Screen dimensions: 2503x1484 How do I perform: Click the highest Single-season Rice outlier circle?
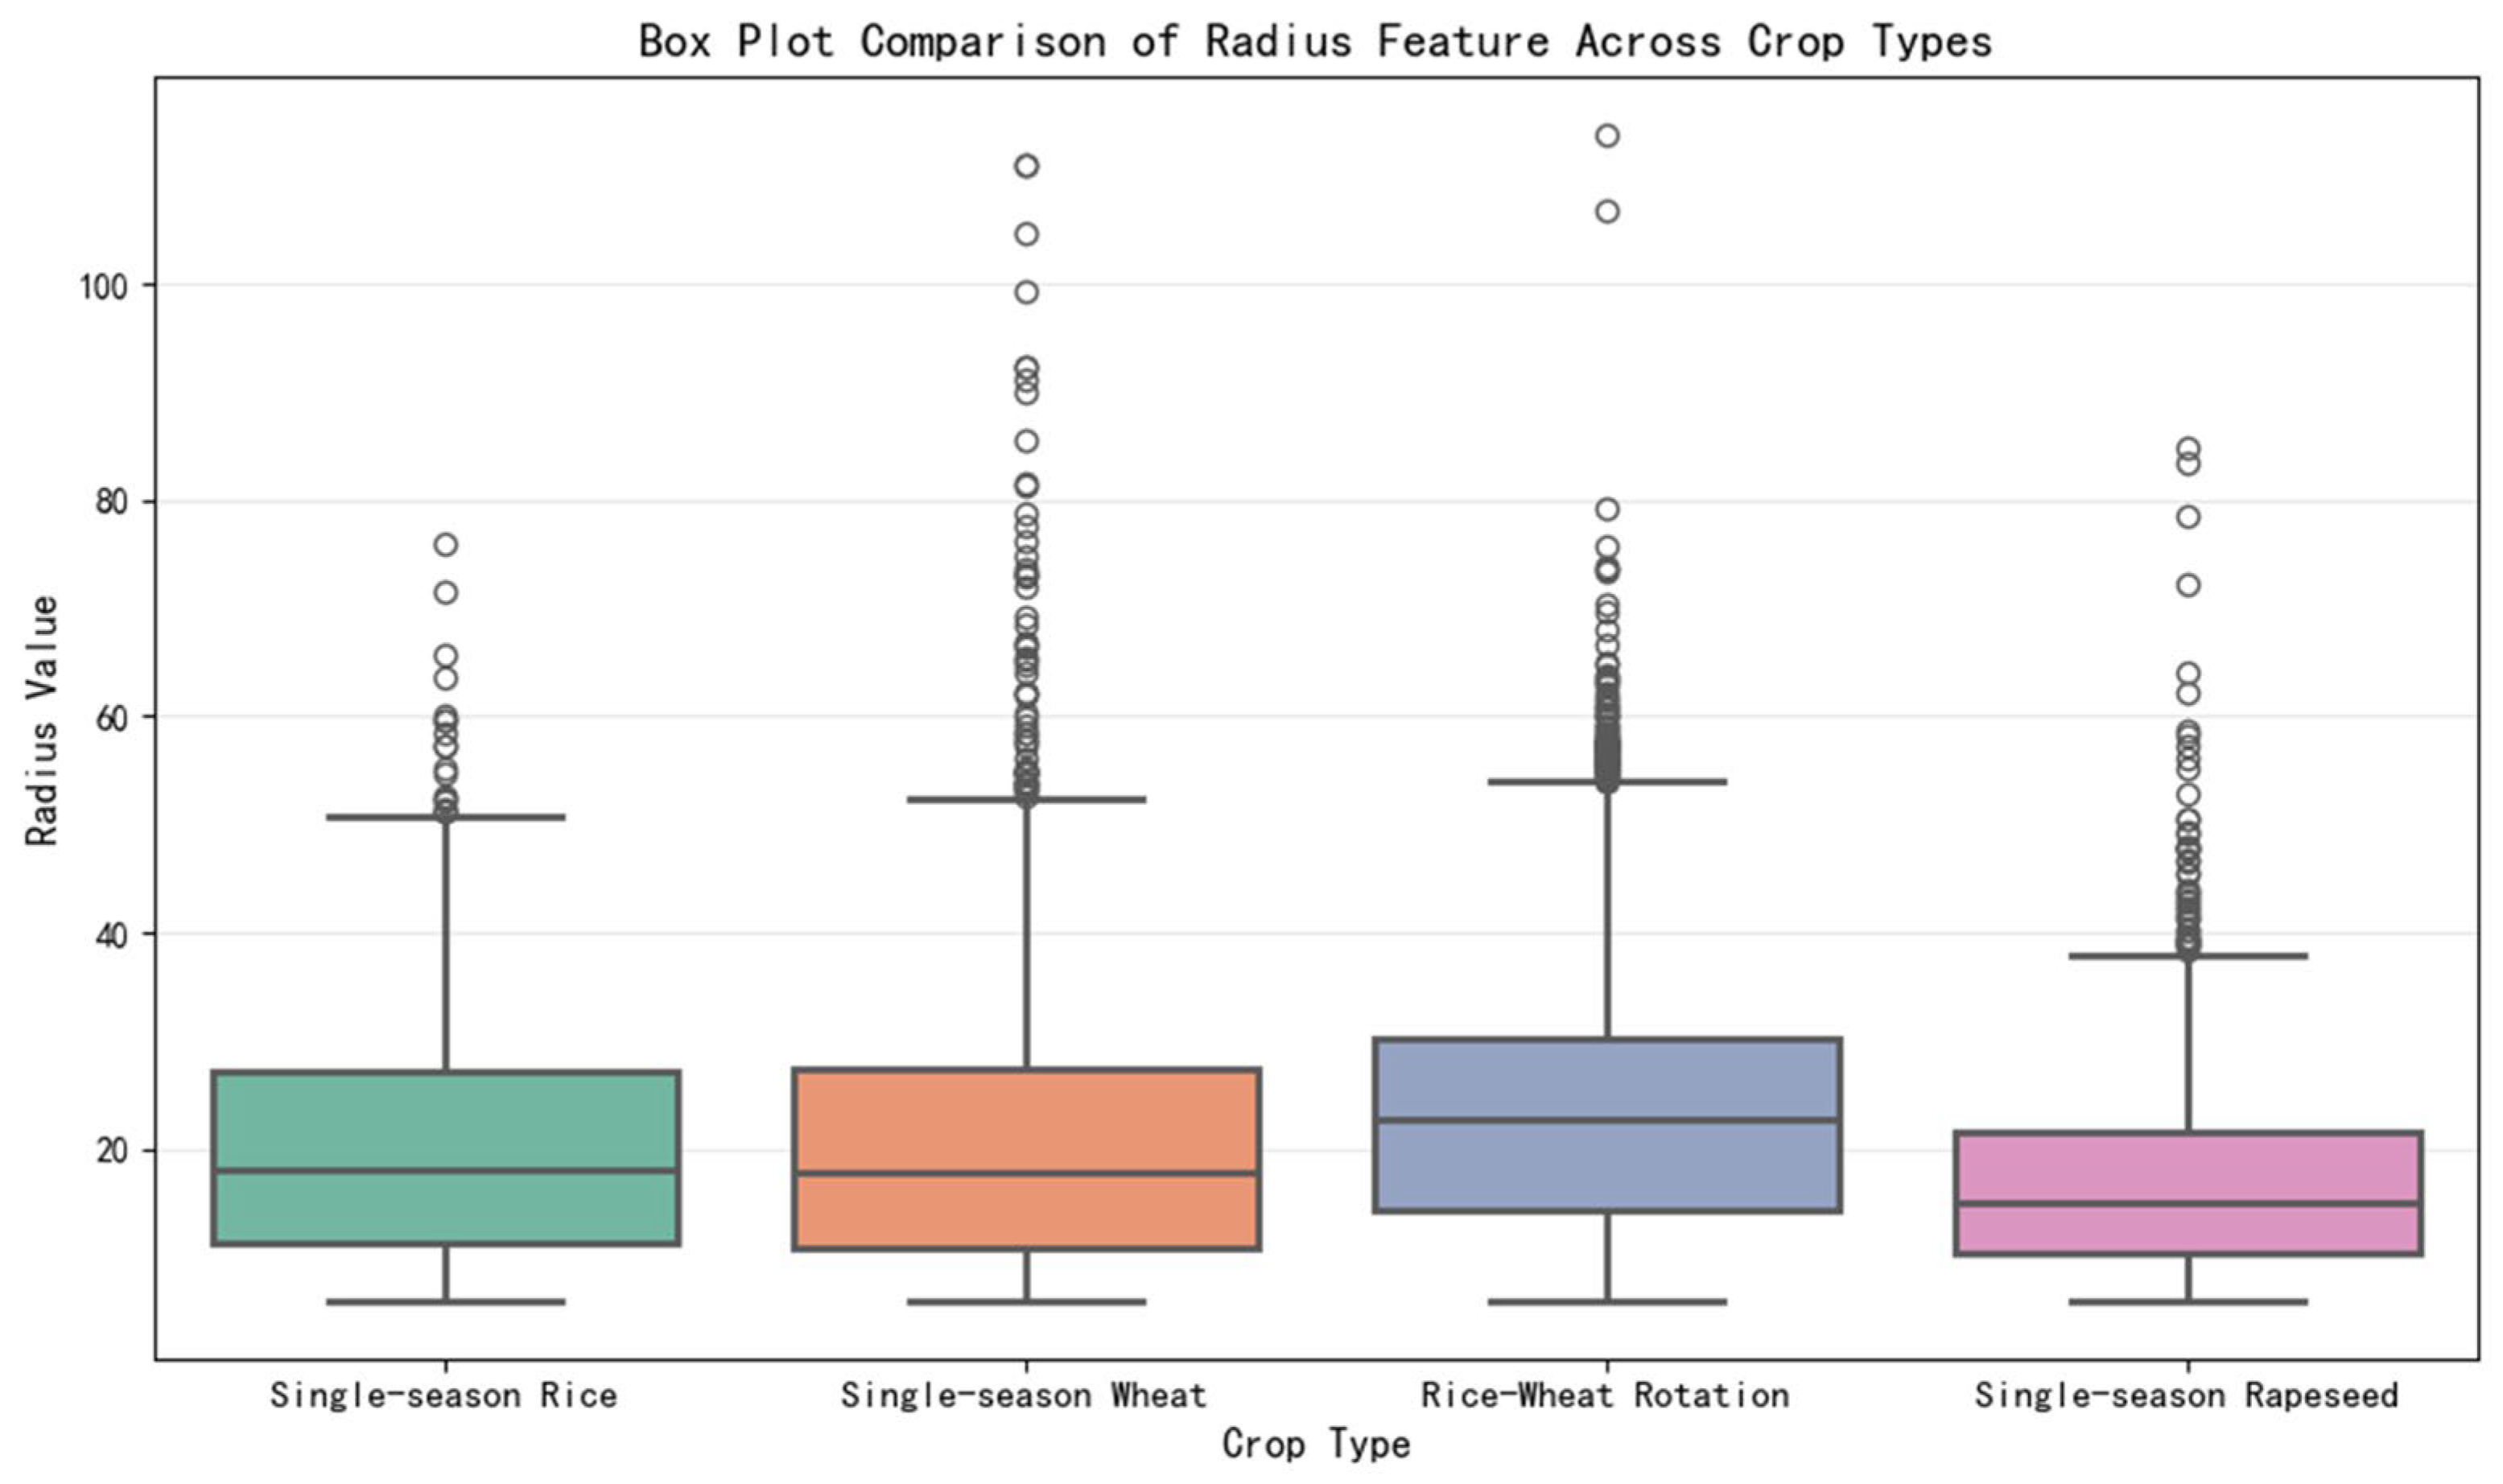tap(446, 545)
